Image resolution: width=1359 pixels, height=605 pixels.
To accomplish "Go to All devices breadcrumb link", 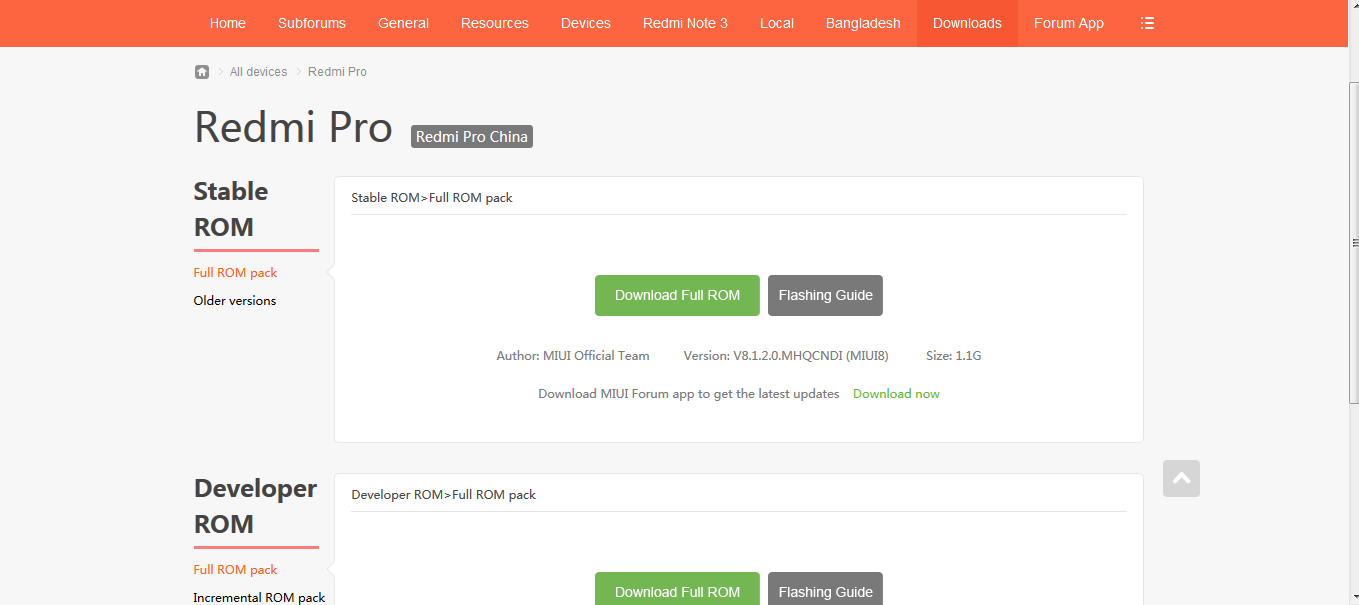I will coord(258,72).
